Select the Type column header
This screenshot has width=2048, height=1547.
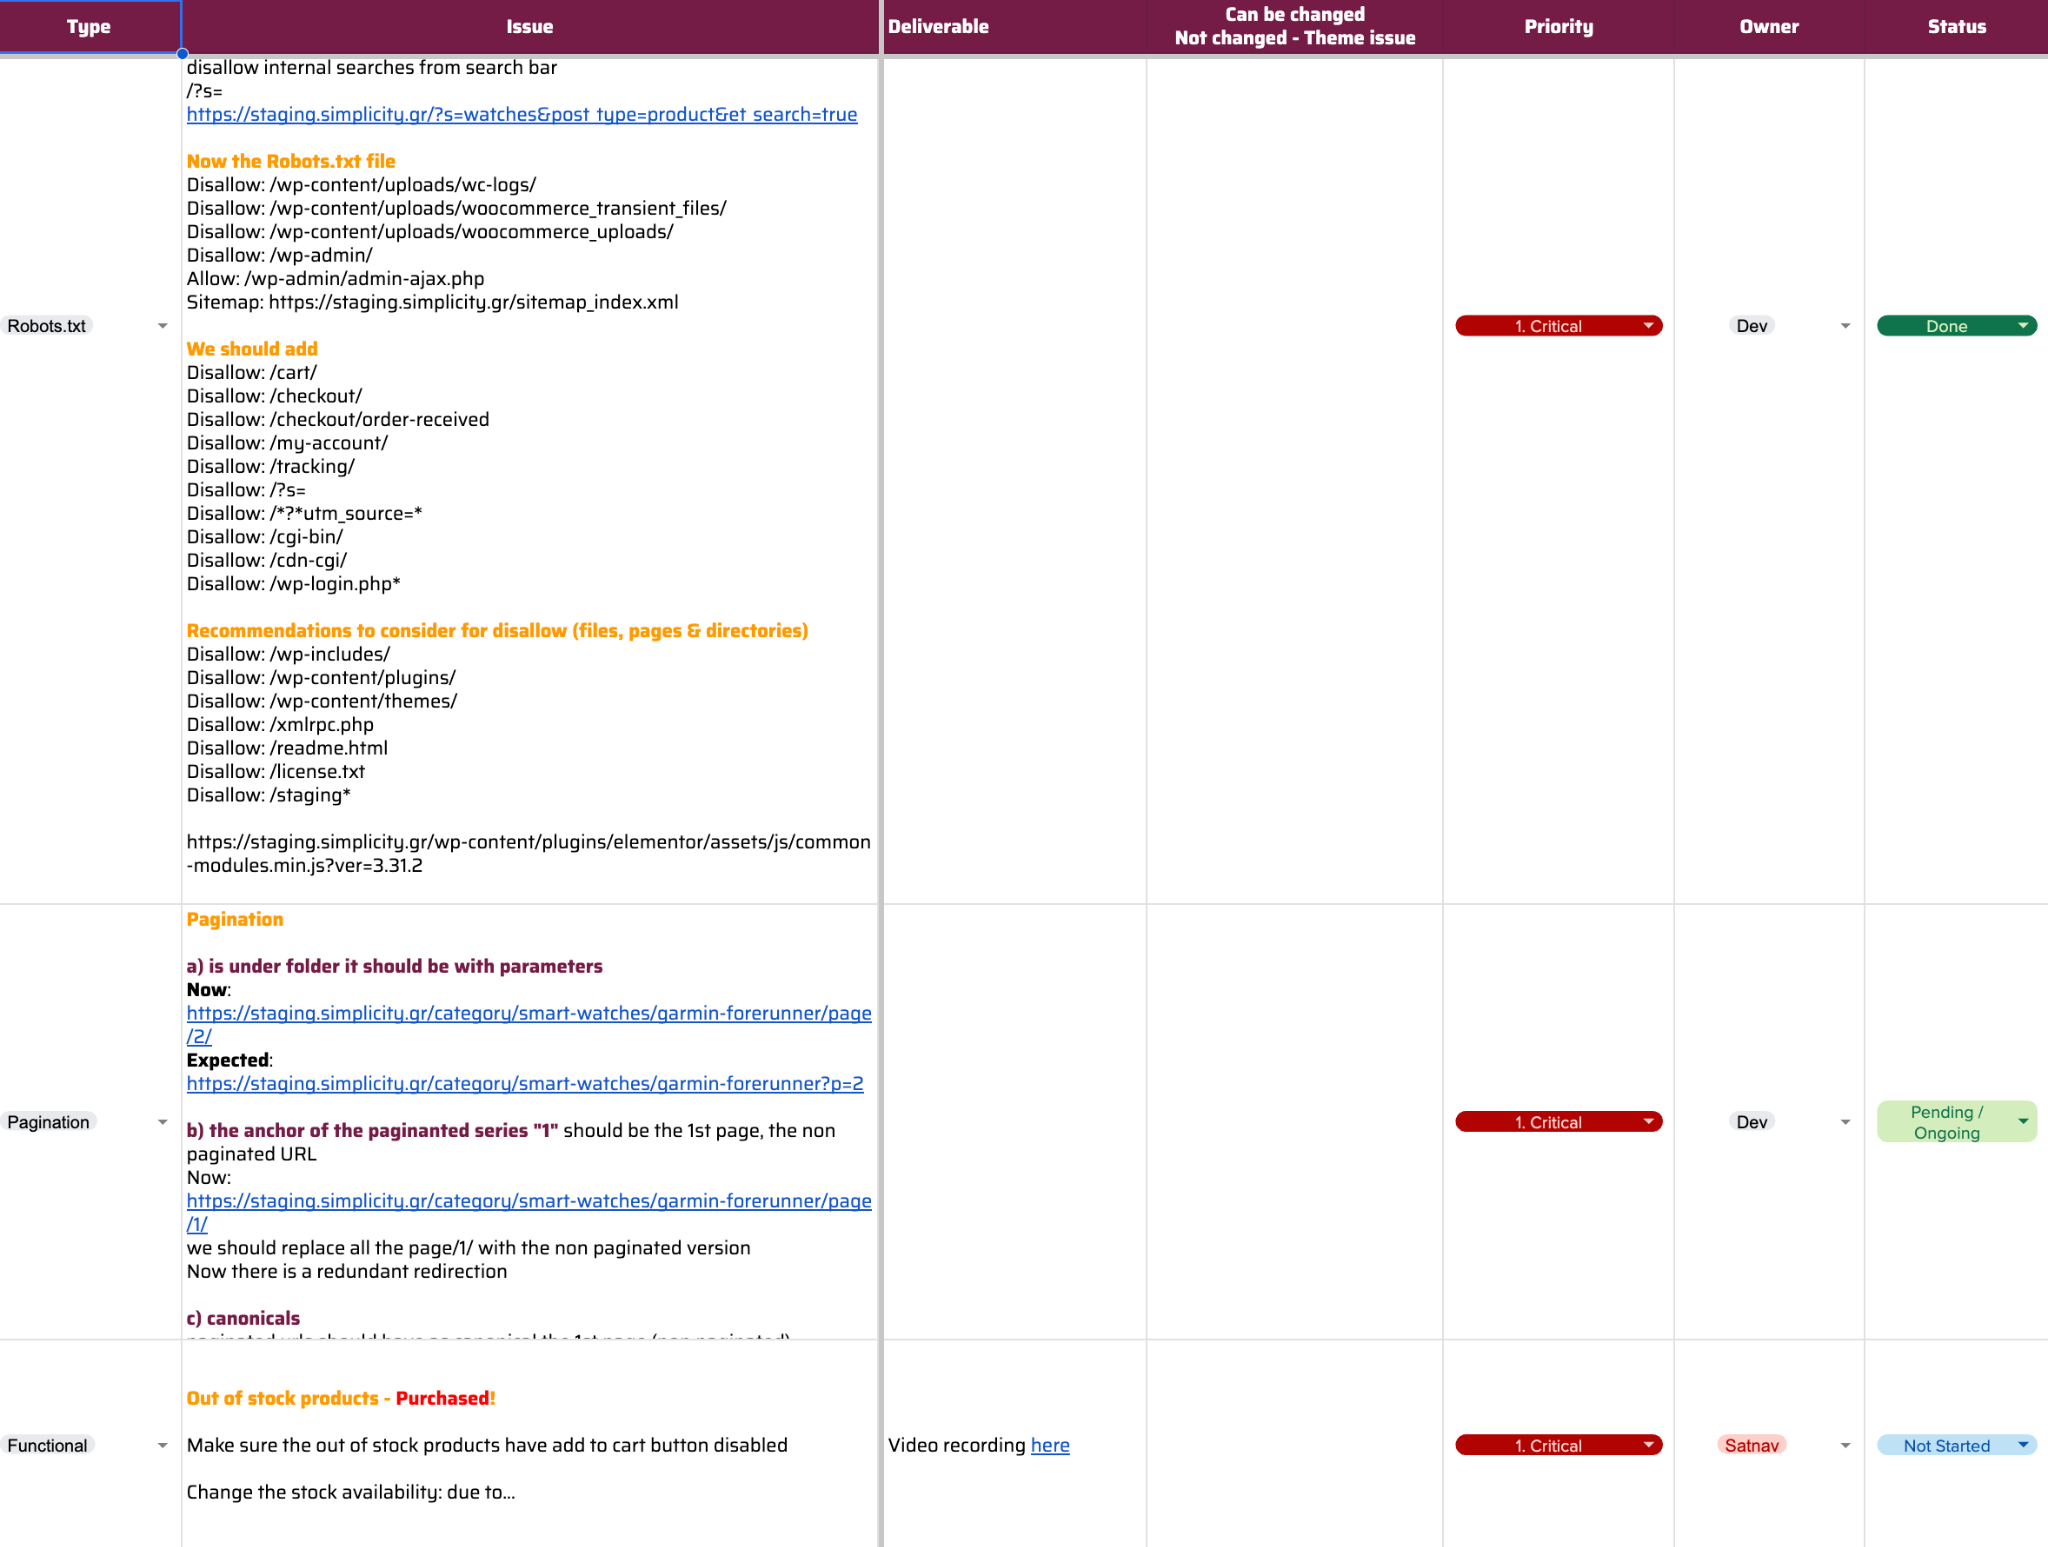[x=89, y=27]
